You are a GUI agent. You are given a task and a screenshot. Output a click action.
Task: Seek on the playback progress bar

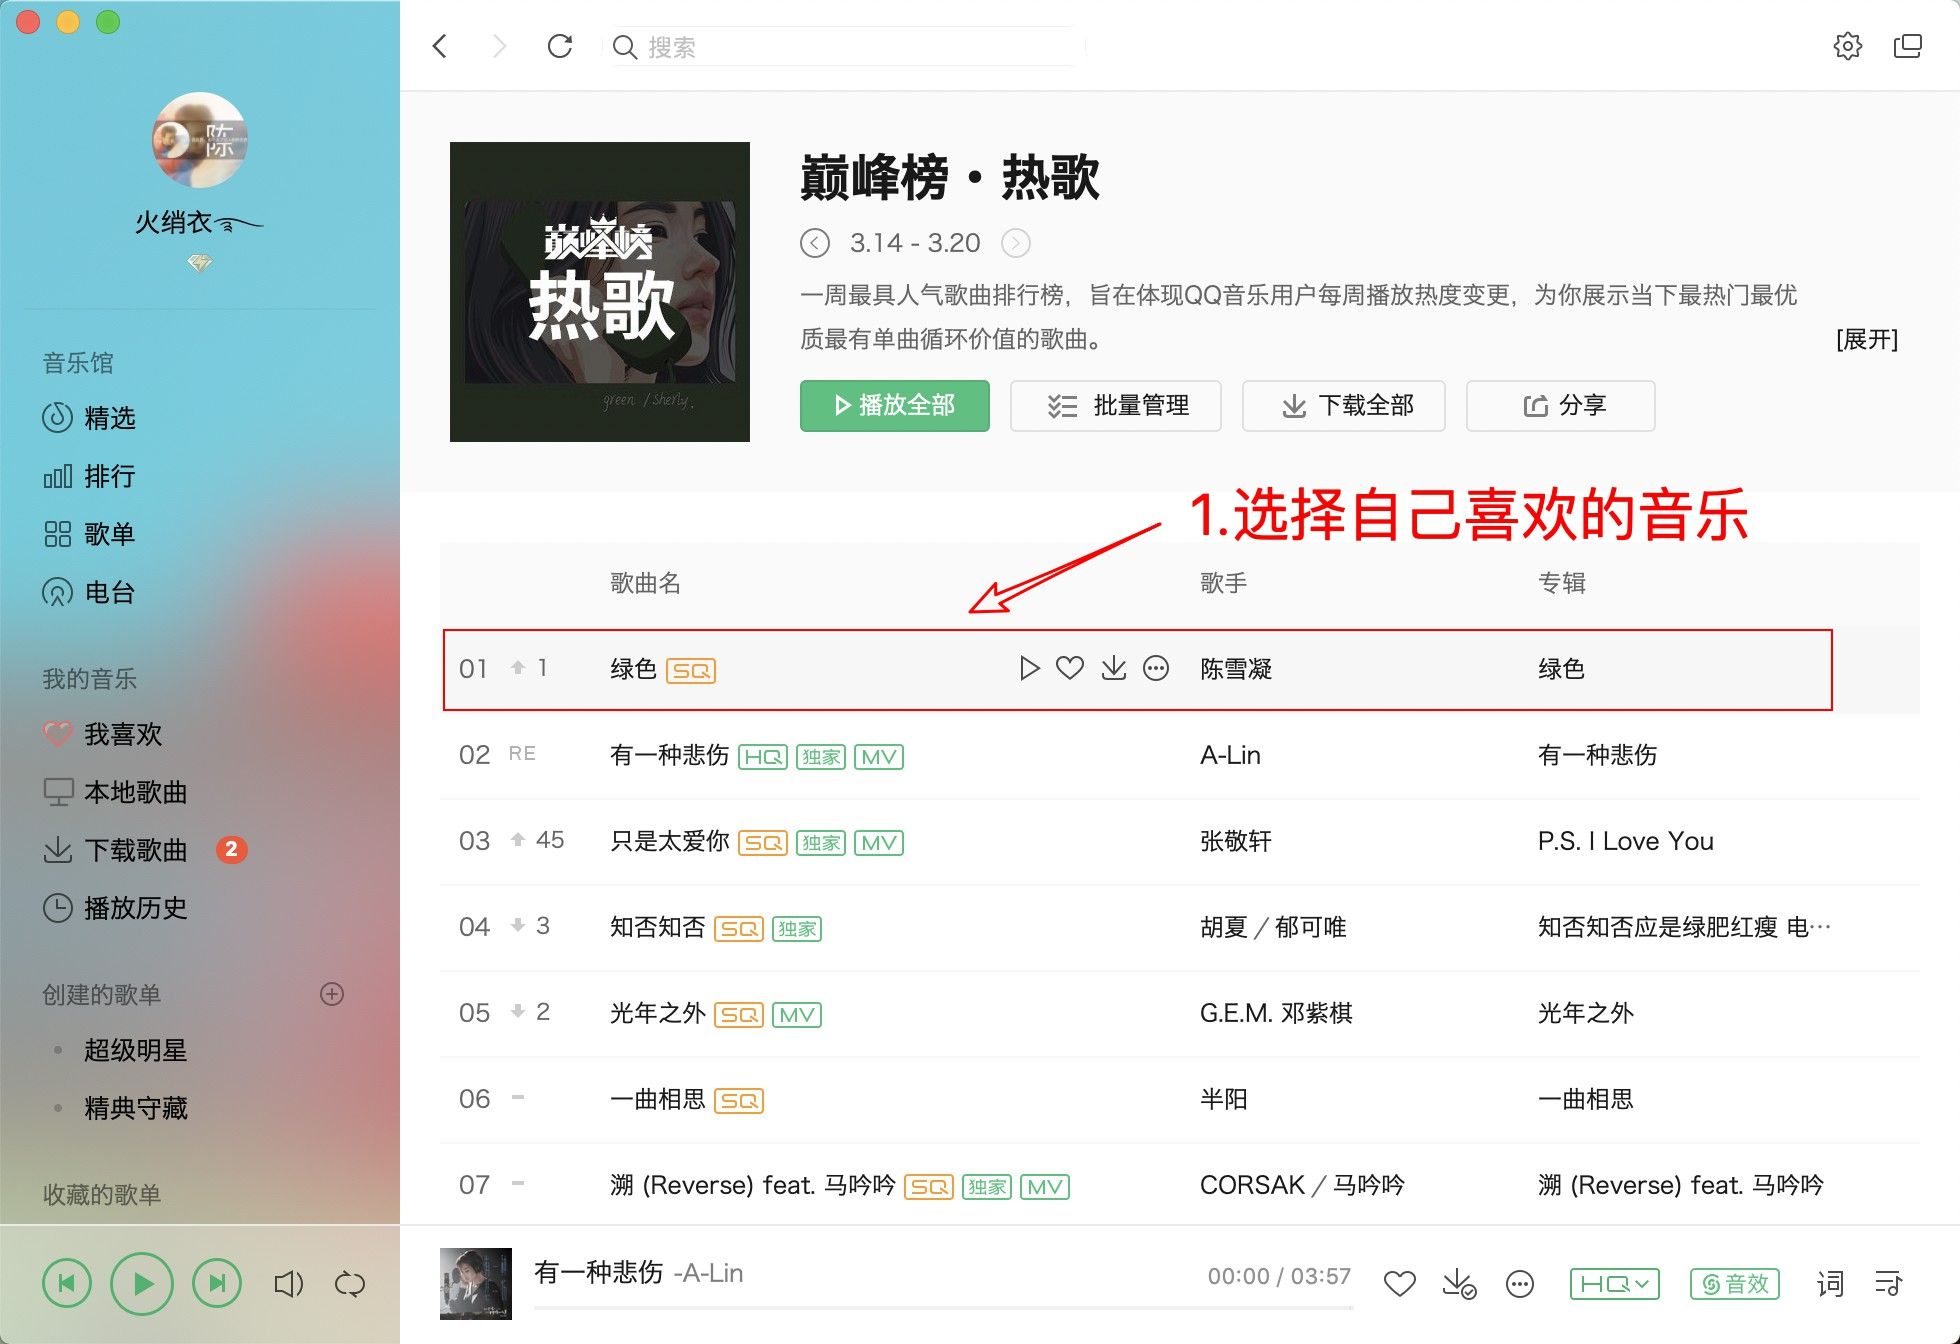point(944,1307)
